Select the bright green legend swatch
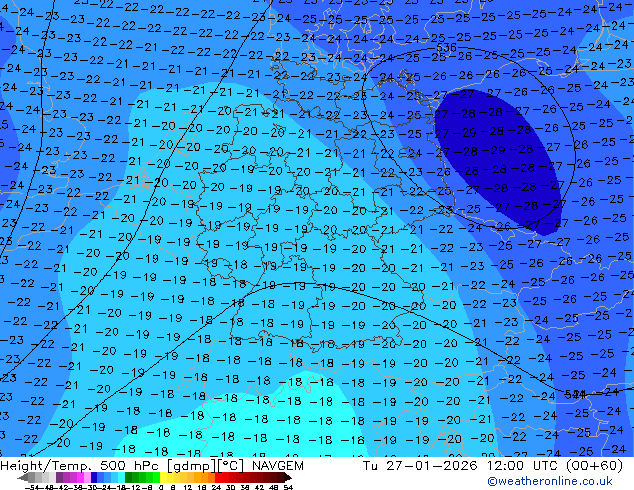 (x=156, y=477)
